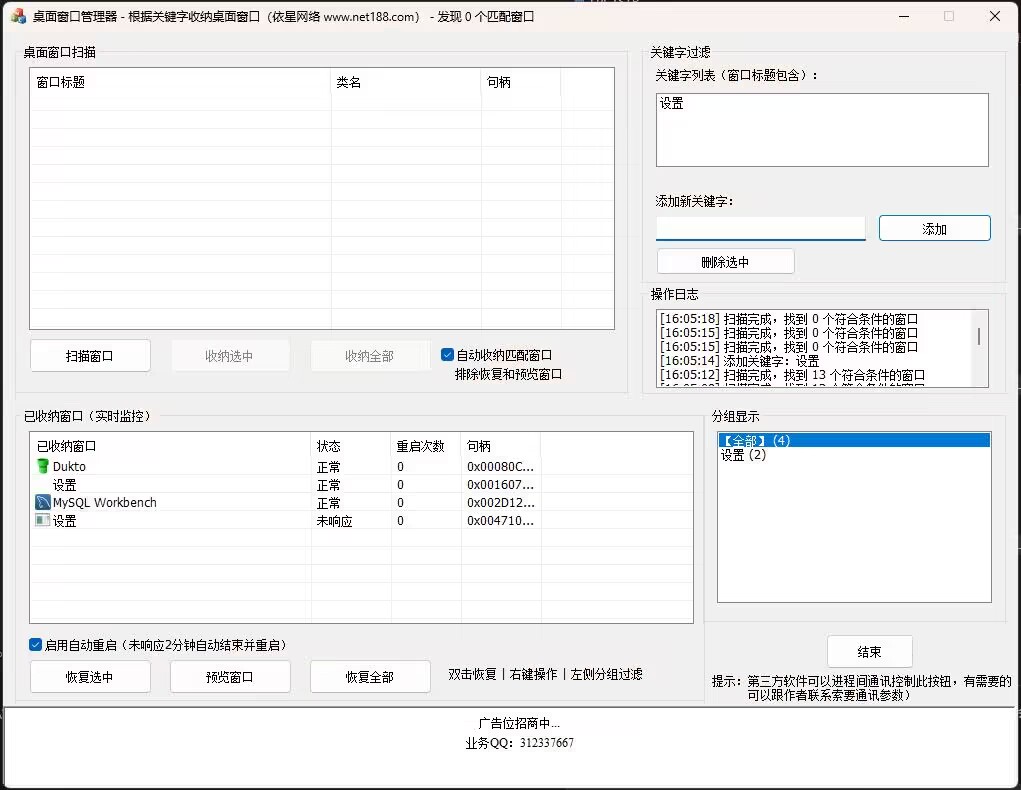Click the new keyword input field
Screen dimensions: 1021x790
click(x=760, y=228)
